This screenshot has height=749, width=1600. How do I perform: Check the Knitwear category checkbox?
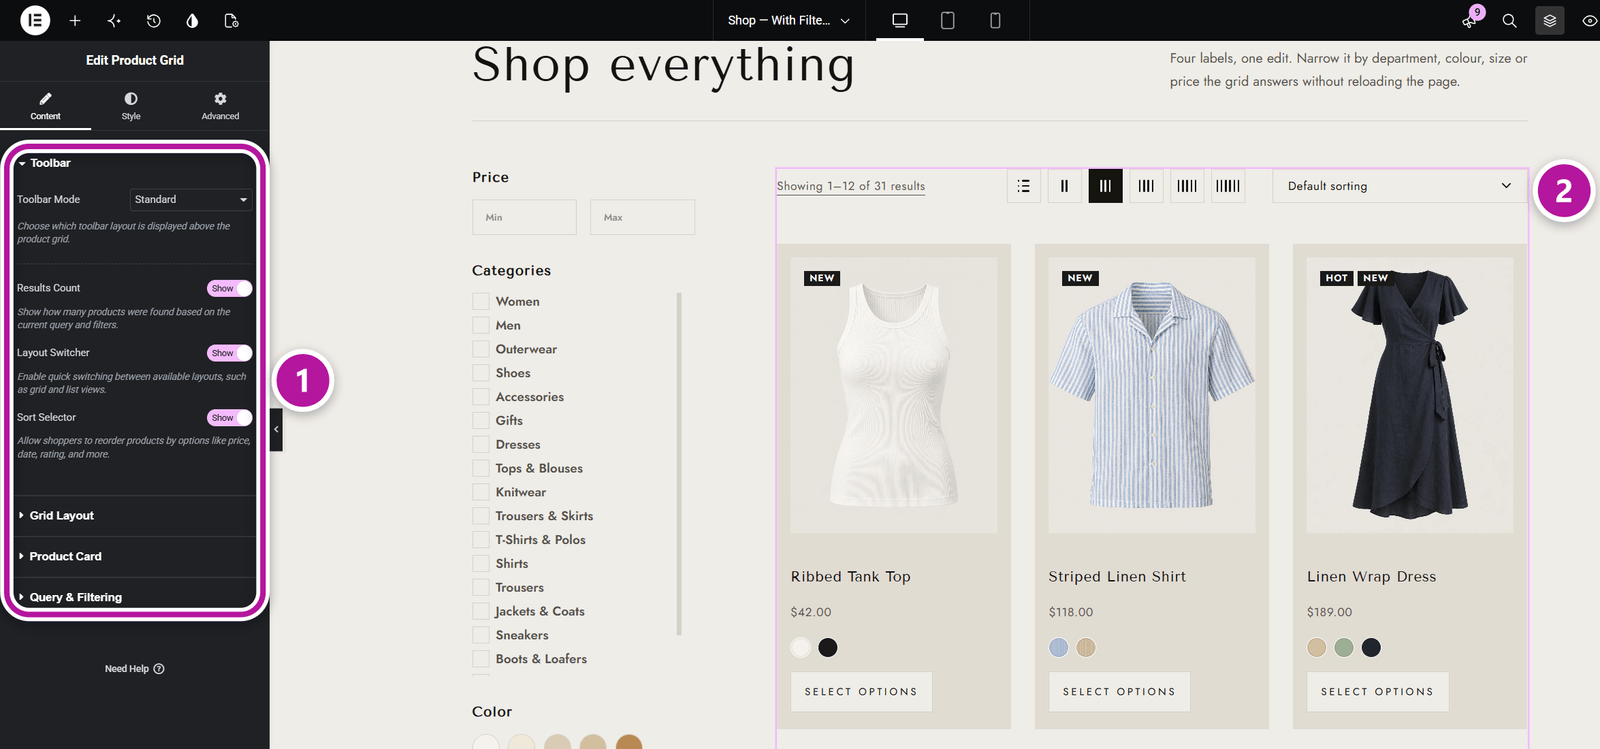481,492
